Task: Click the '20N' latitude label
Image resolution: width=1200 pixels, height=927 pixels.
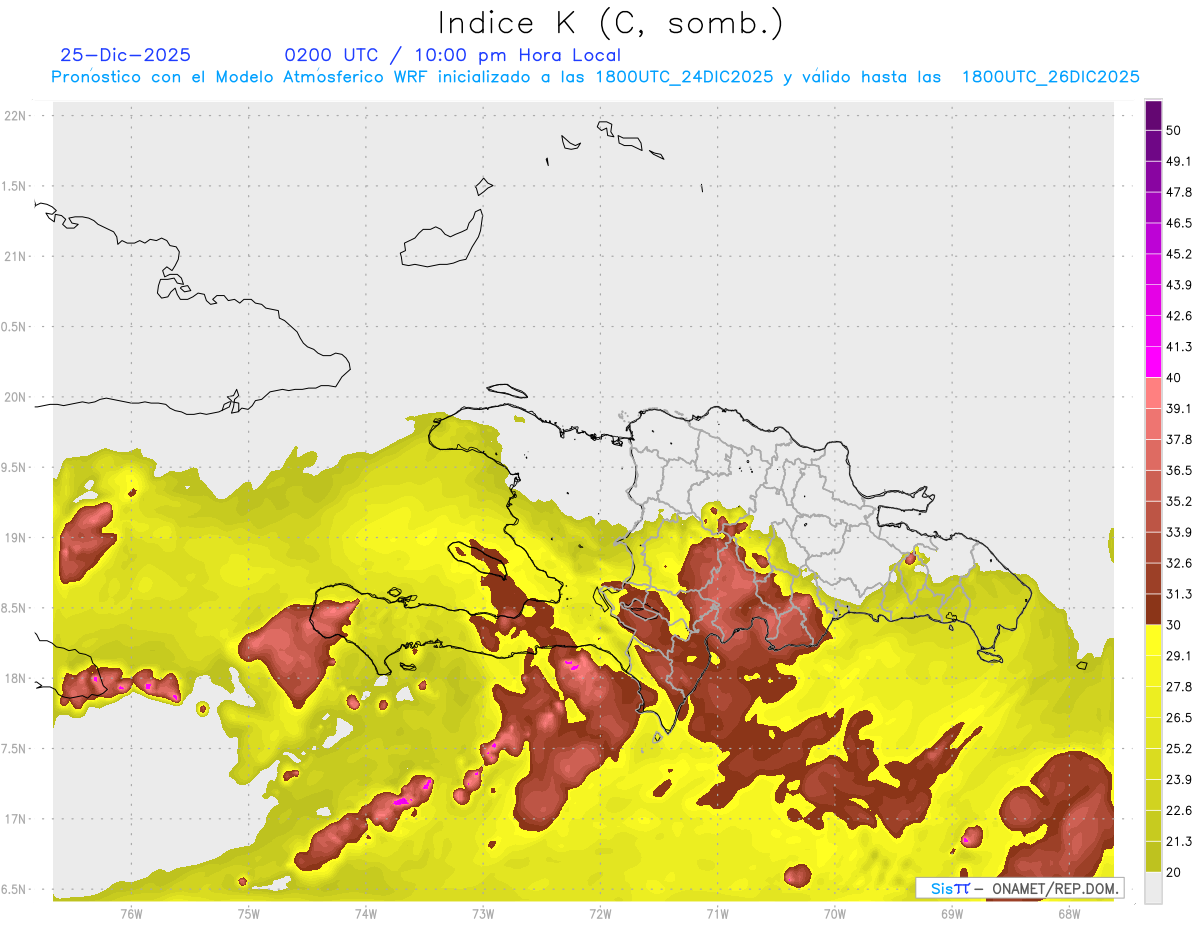Action: coord(15,397)
